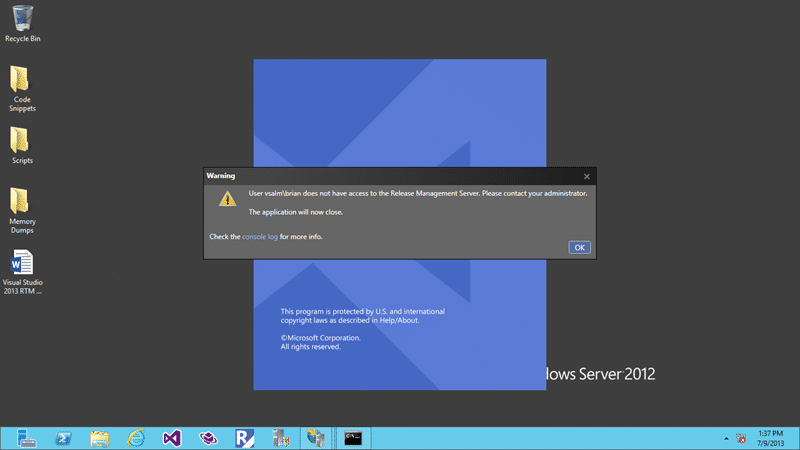Select the Code Snippets folder

pyautogui.click(x=22, y=89)
